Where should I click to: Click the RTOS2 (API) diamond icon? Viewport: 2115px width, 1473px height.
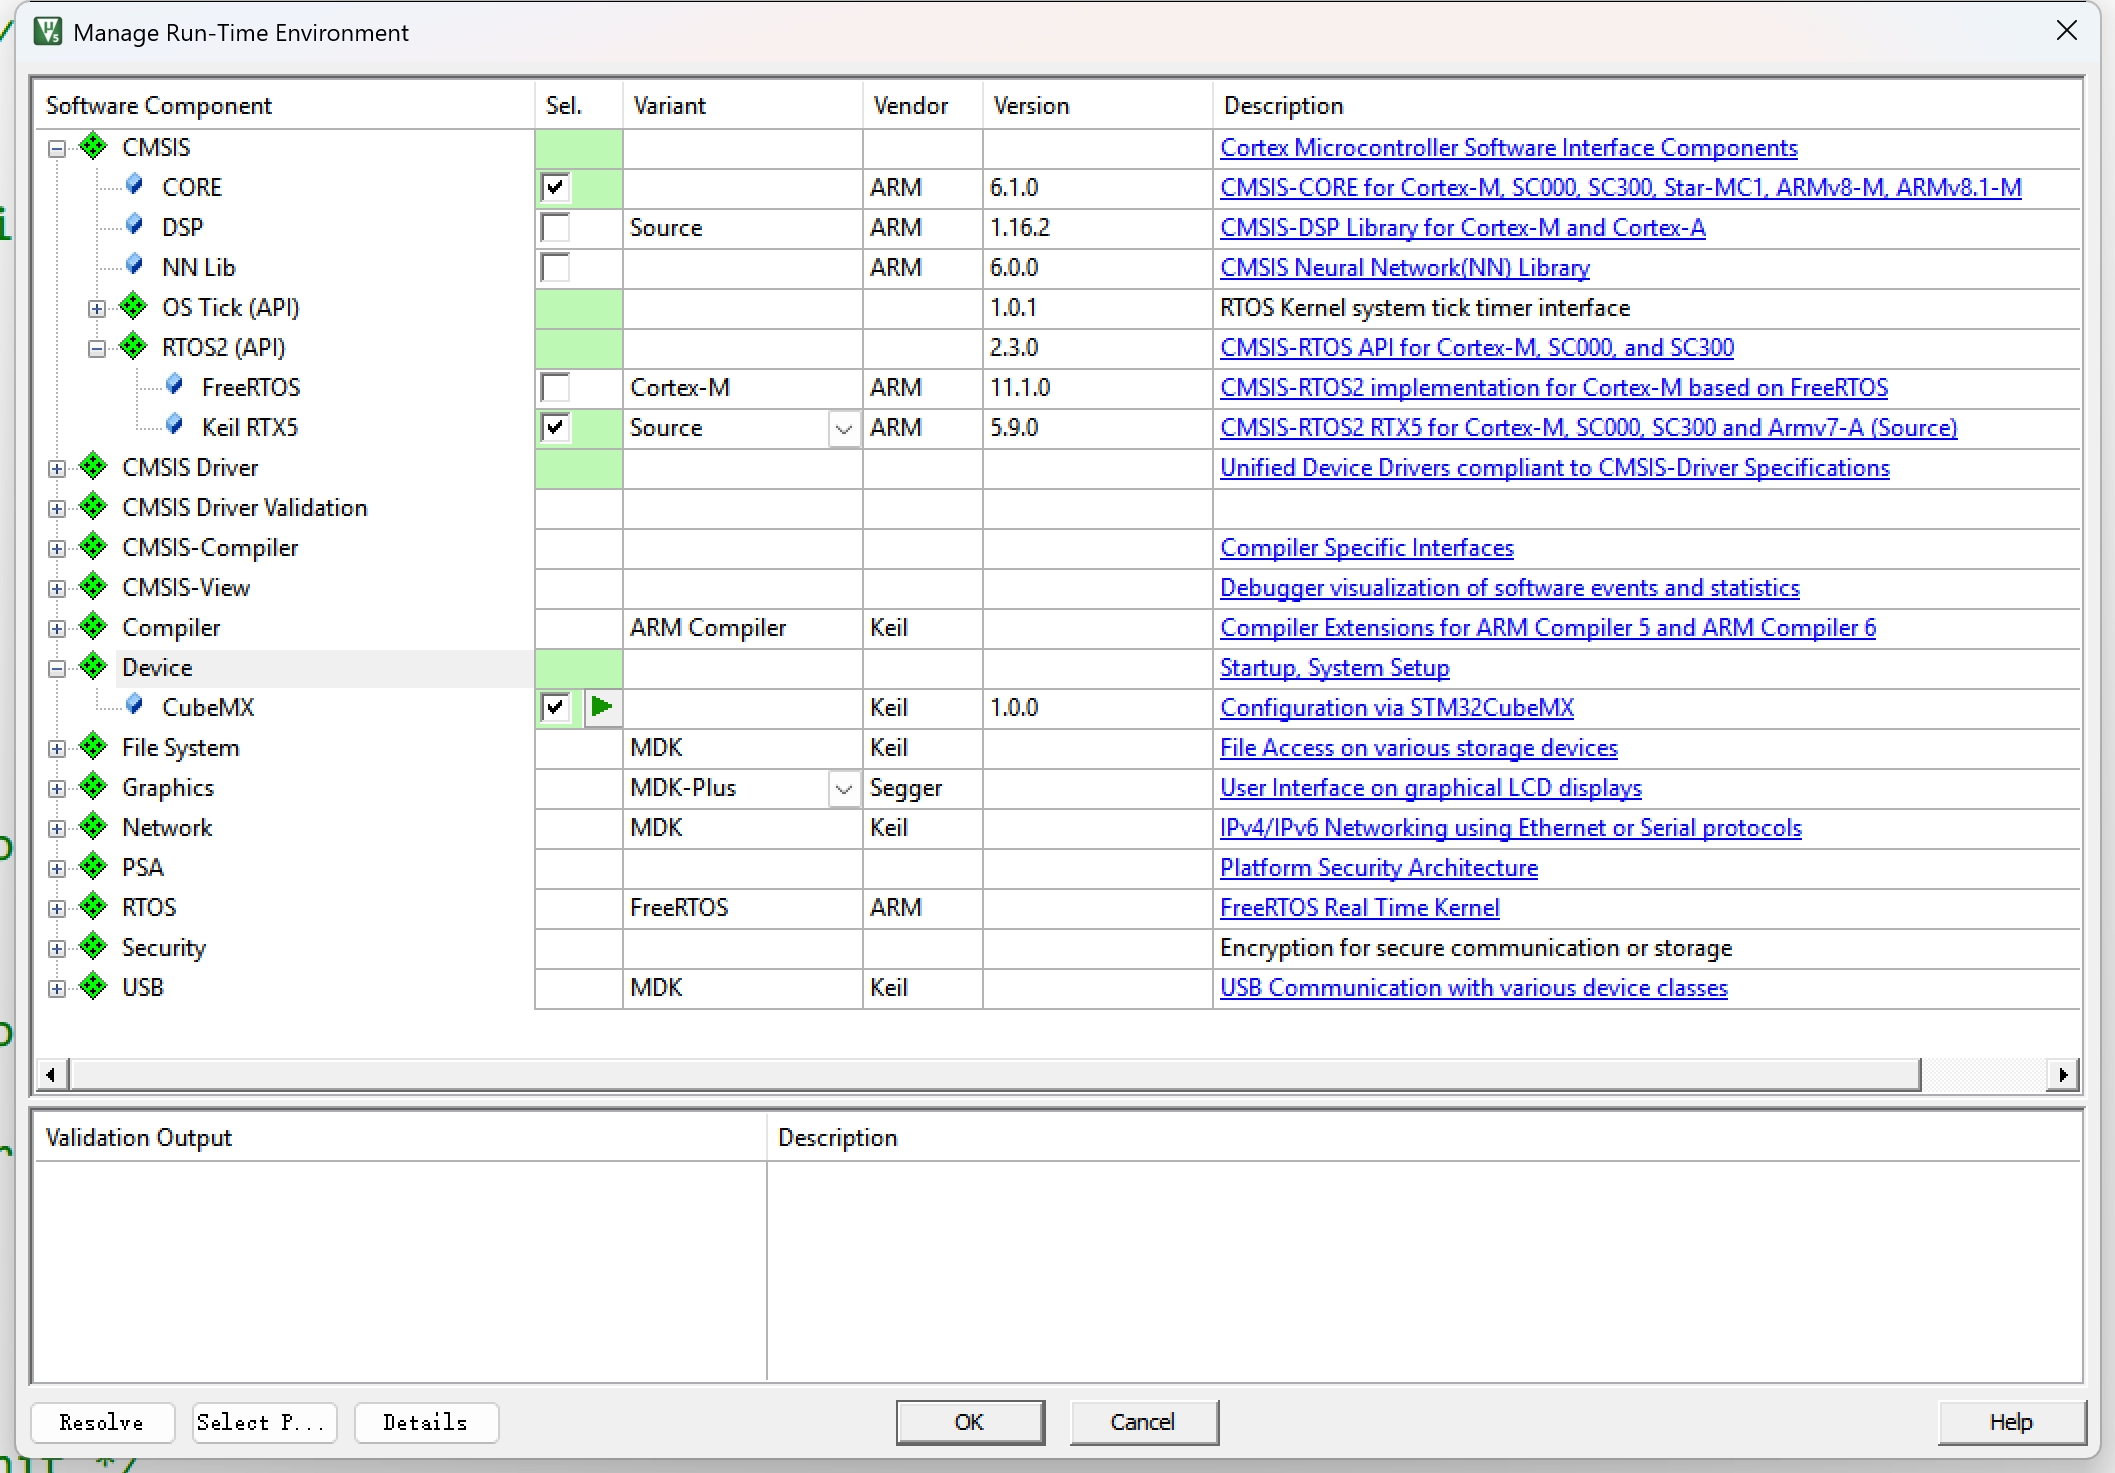tap(133, 347)
